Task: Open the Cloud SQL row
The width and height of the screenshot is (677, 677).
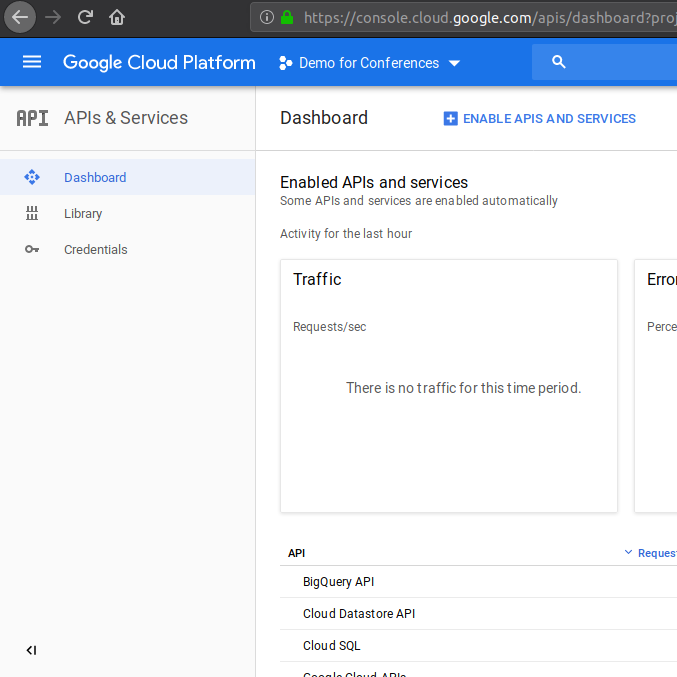Action: 478,645
